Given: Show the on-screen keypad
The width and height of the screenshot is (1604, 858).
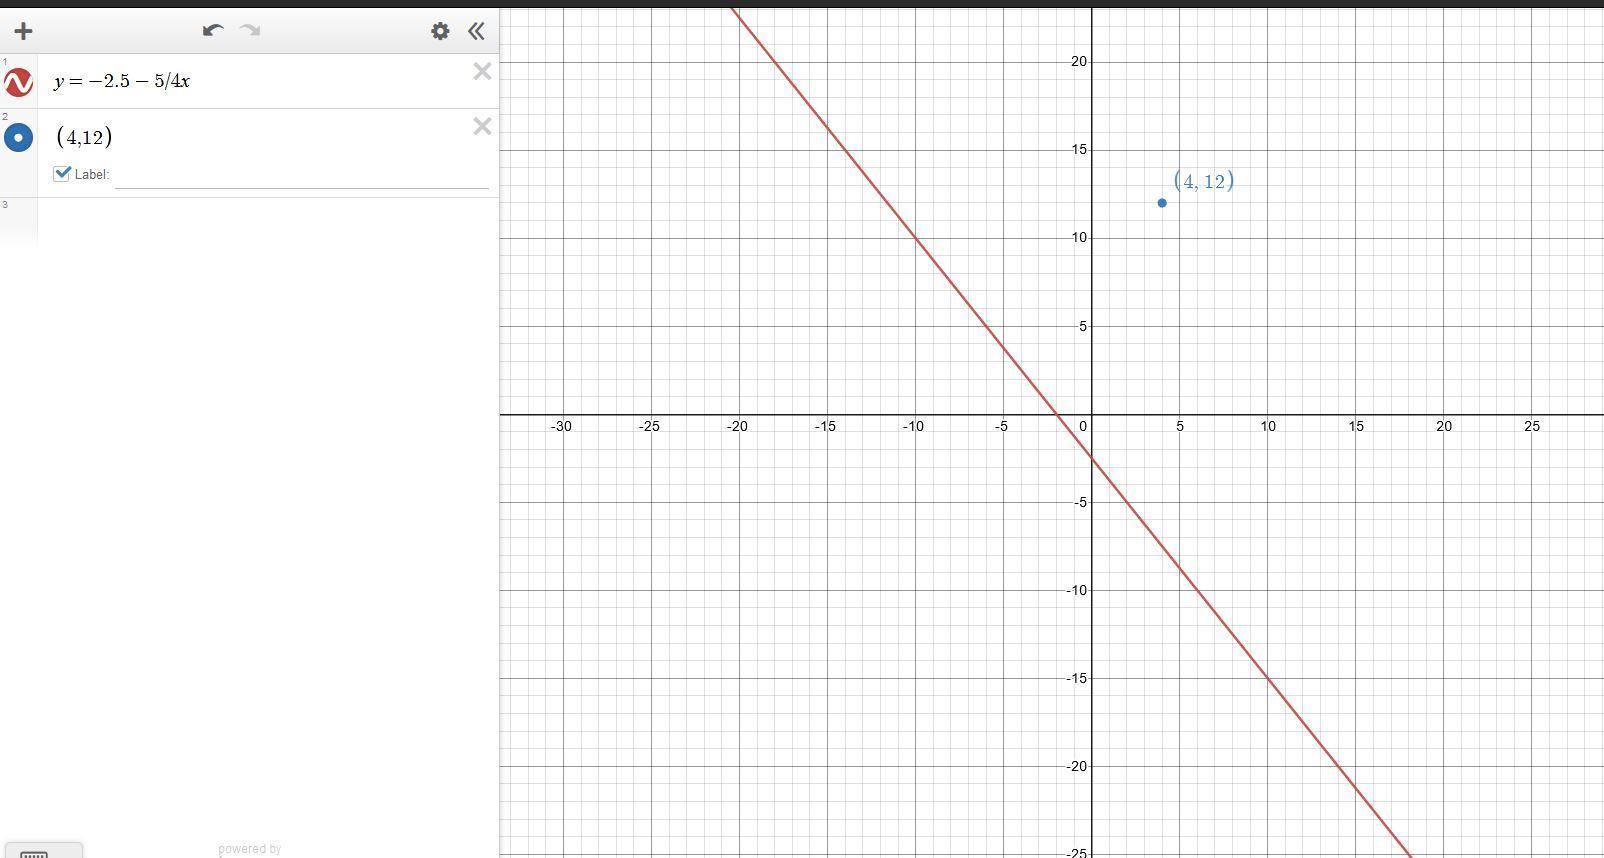Looking at the screenshot, I should coord(42,852).
